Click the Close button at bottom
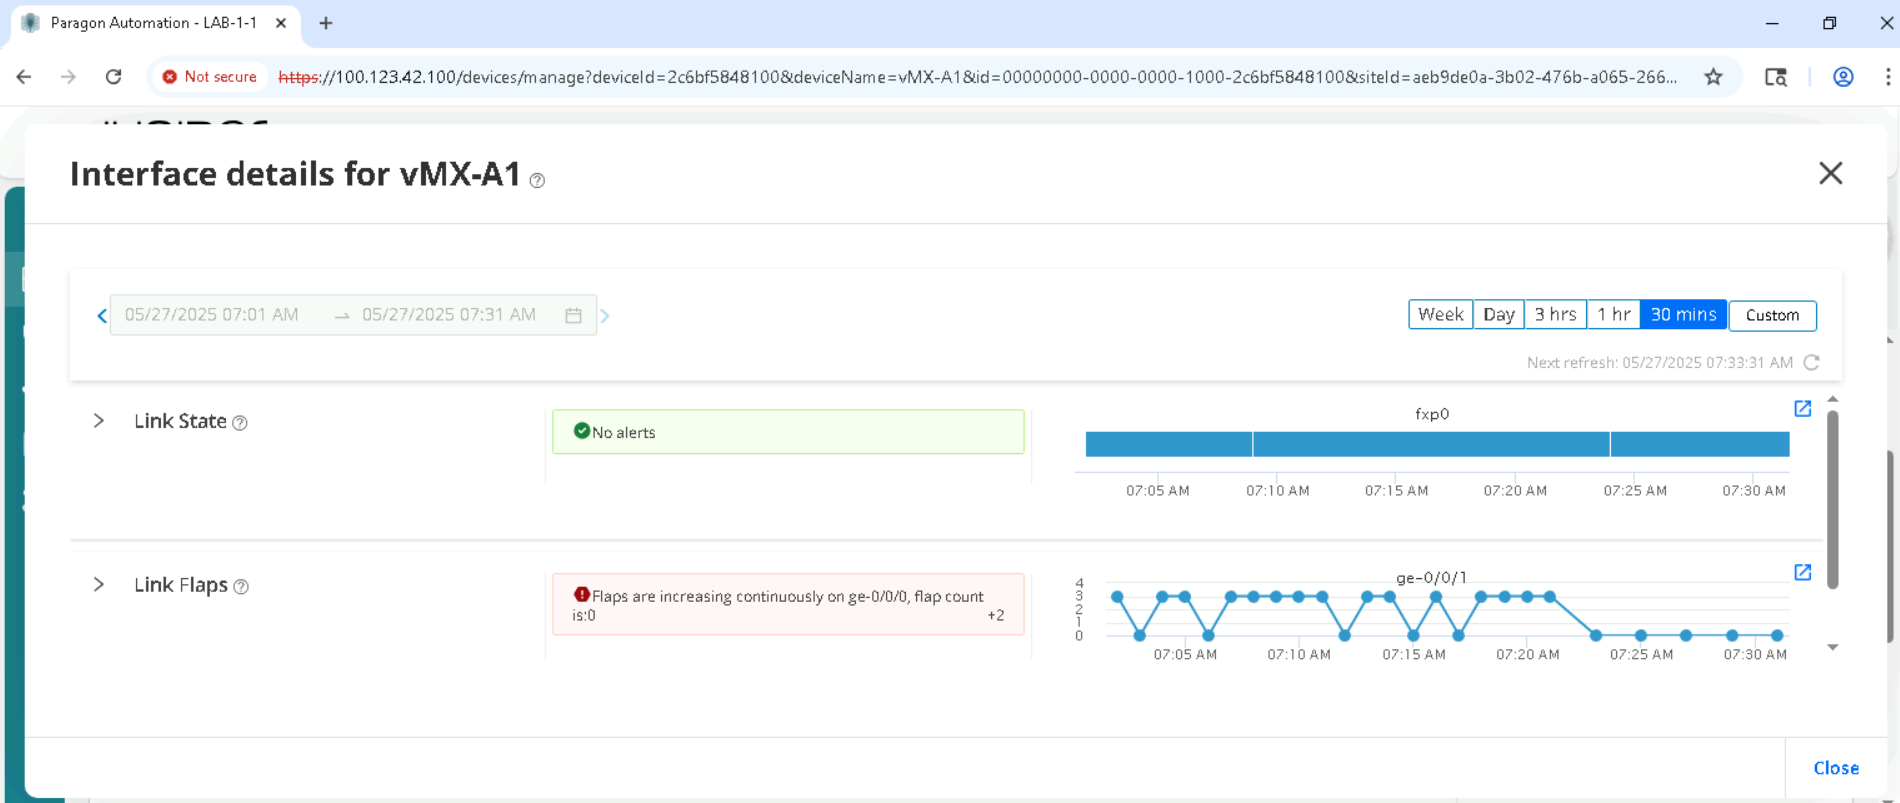This screenshot has width=1900, height=803. point(1835,768)
